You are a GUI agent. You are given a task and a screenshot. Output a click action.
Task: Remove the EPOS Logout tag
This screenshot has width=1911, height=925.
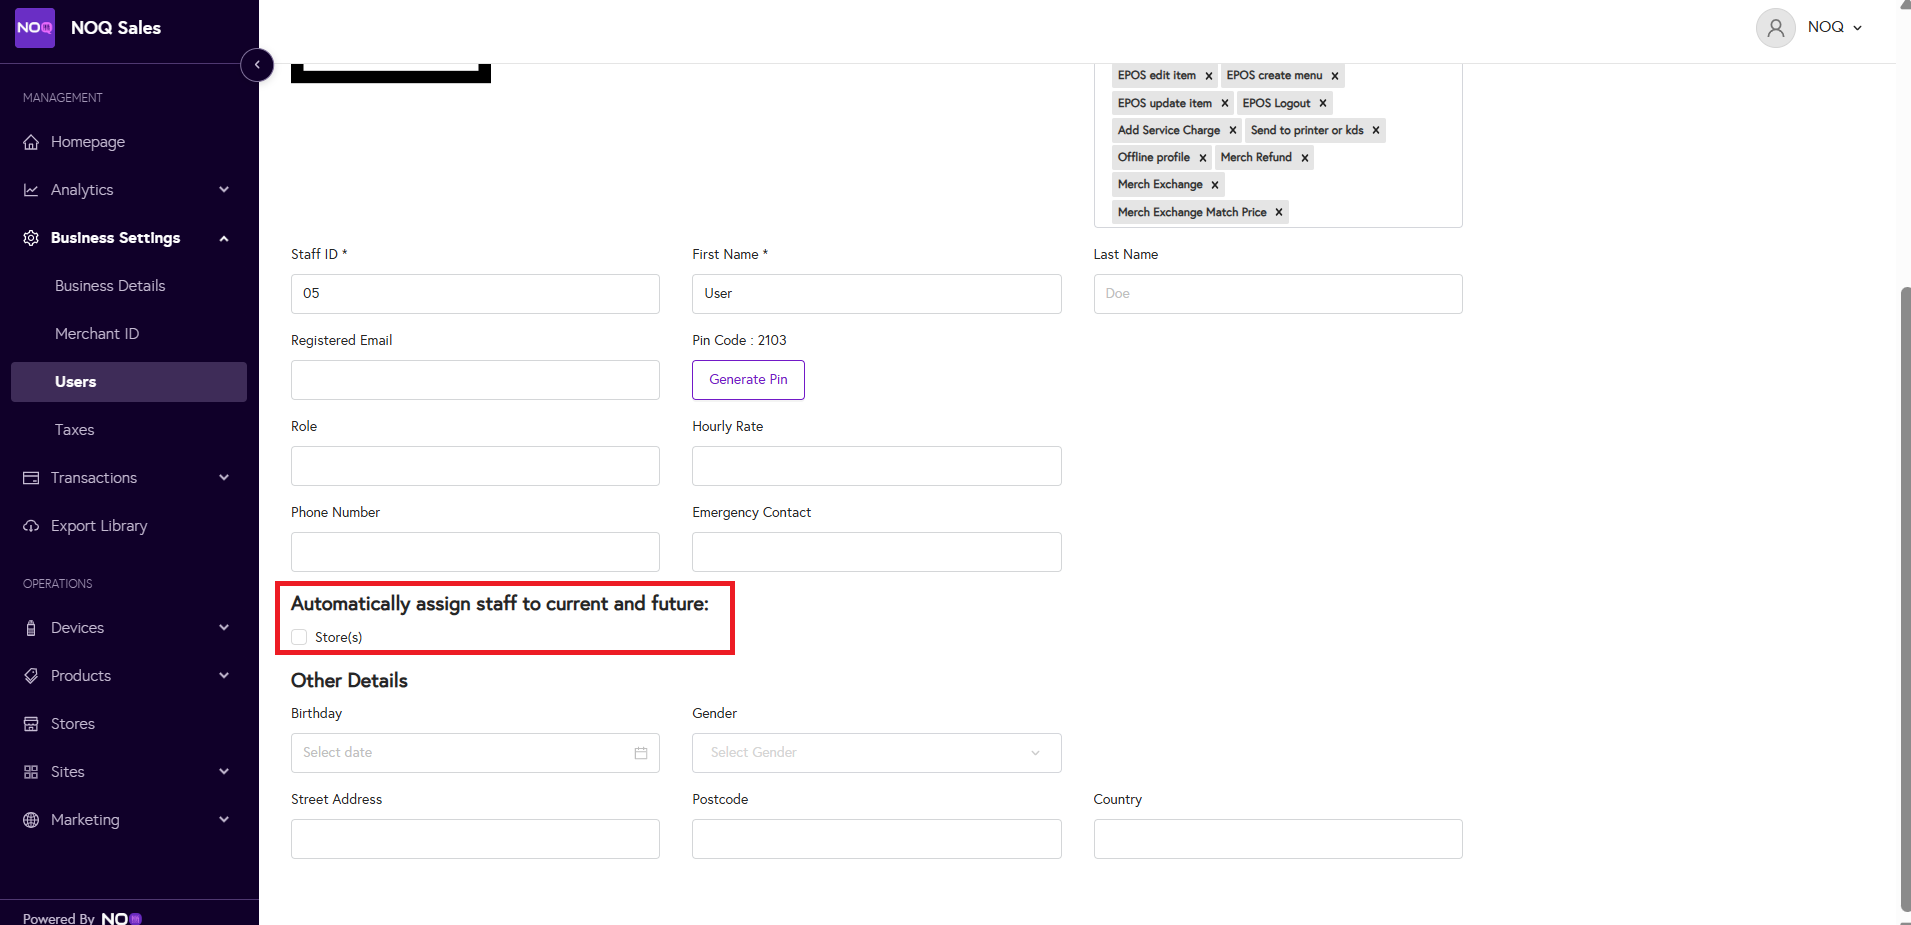pos(1323,104)
